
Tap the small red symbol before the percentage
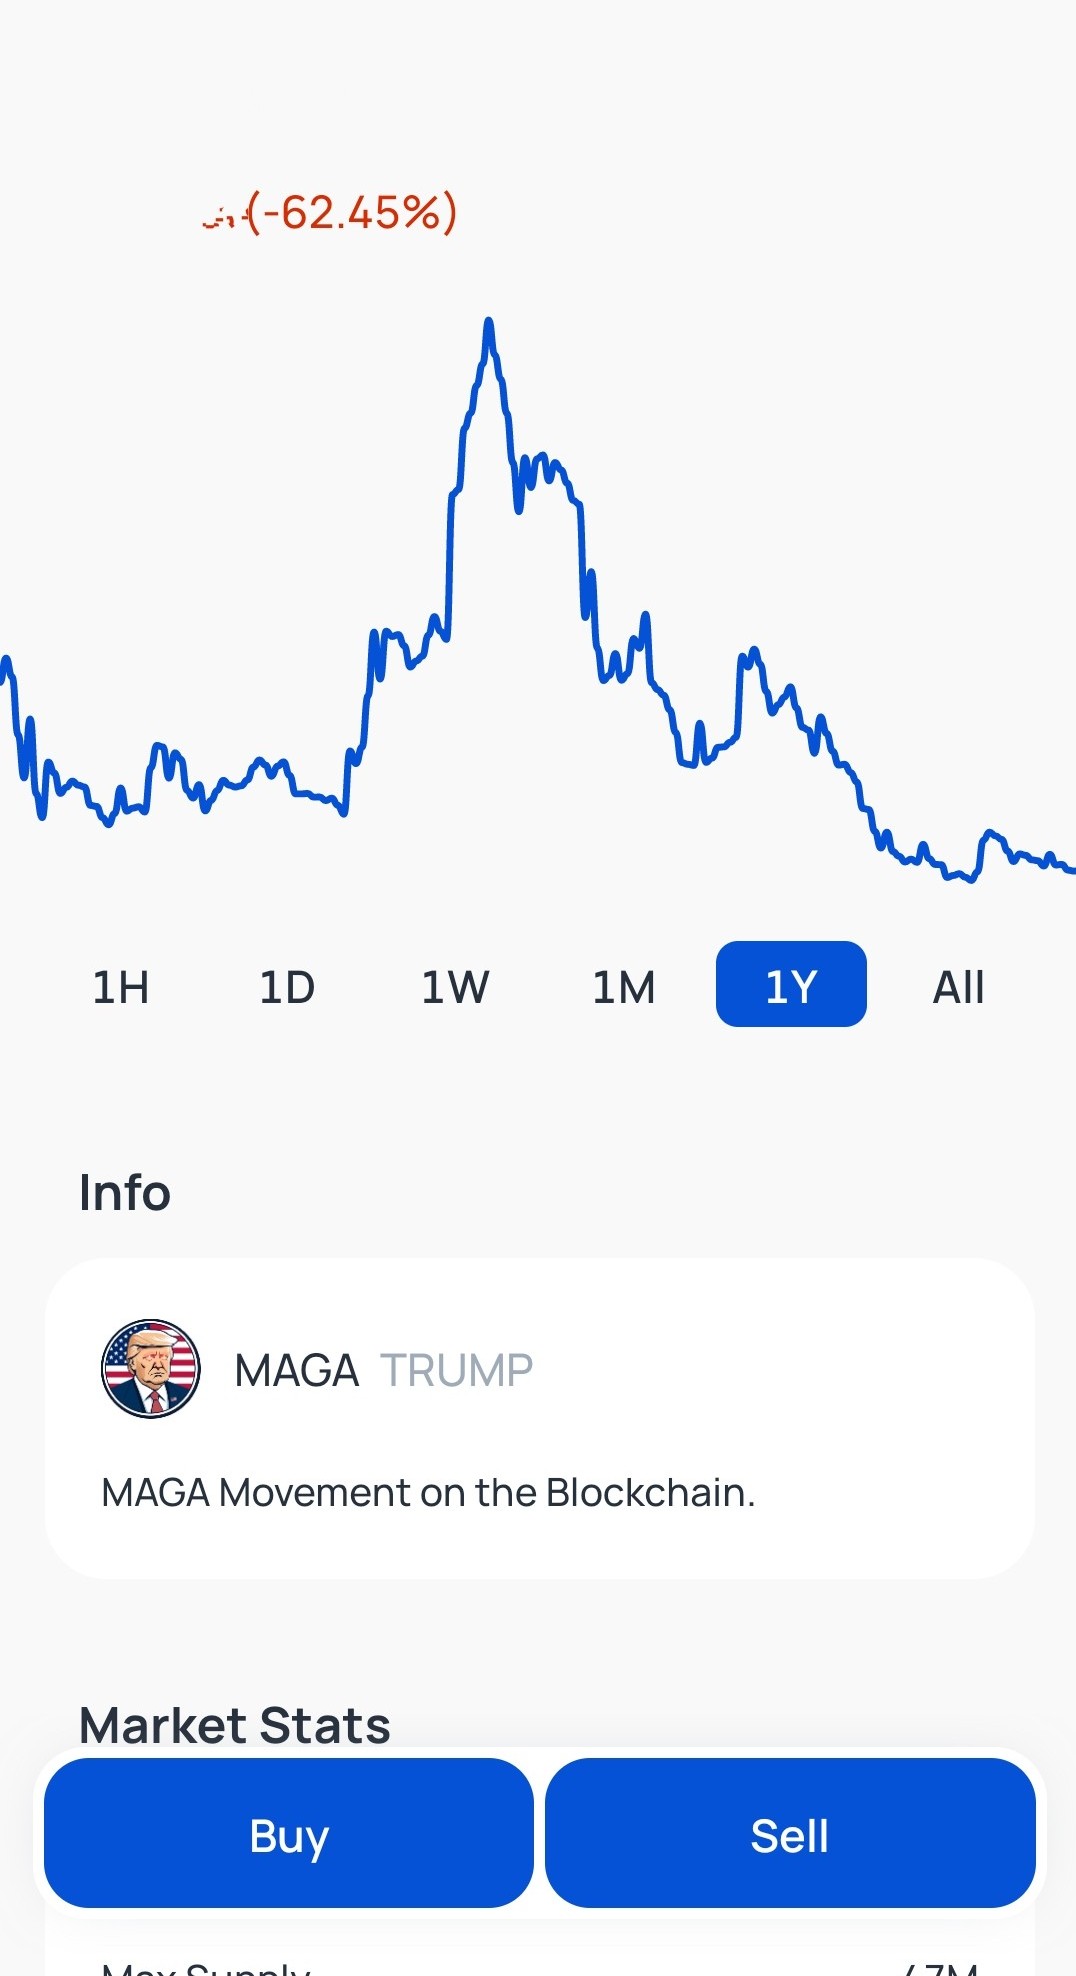coord(222,217)
